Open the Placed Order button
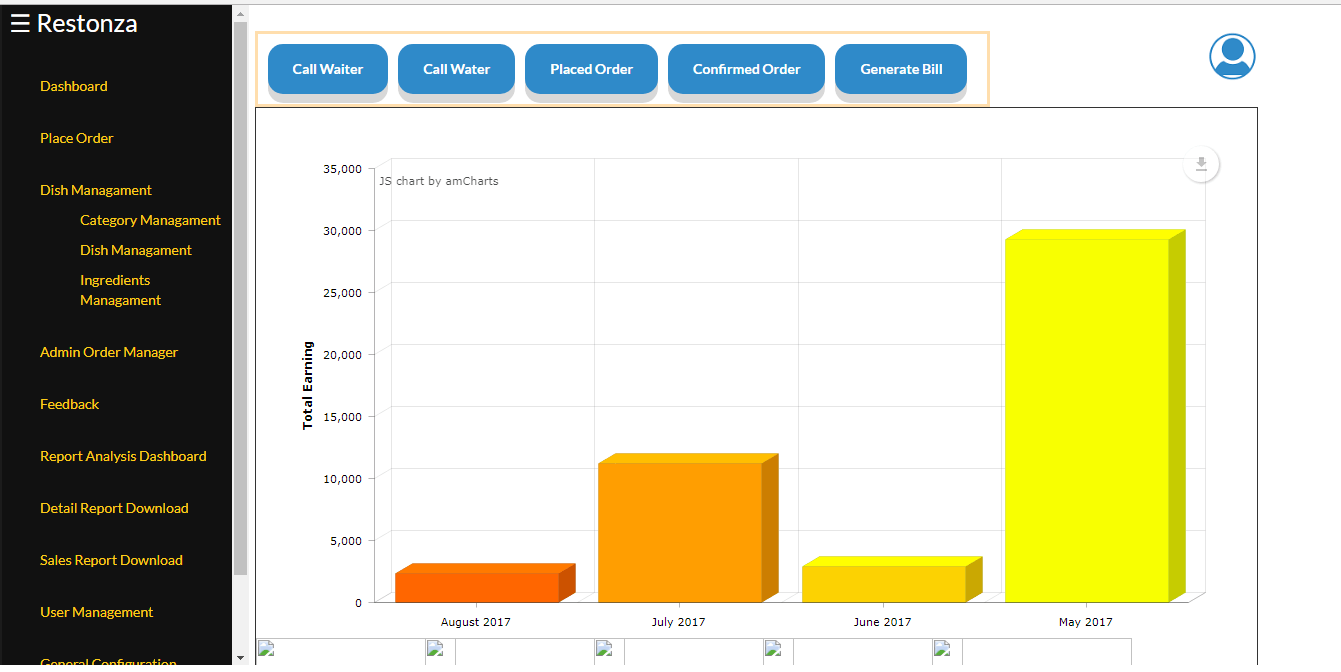 tap(591, 69)
